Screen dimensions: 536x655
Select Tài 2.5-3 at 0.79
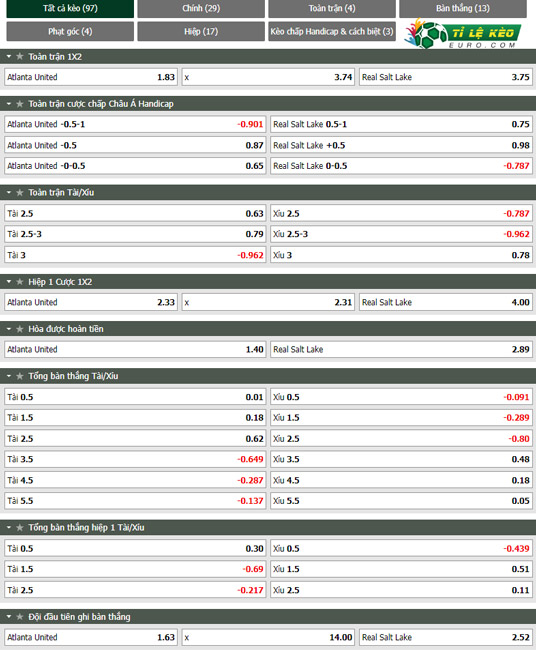(x=135, y=234)
